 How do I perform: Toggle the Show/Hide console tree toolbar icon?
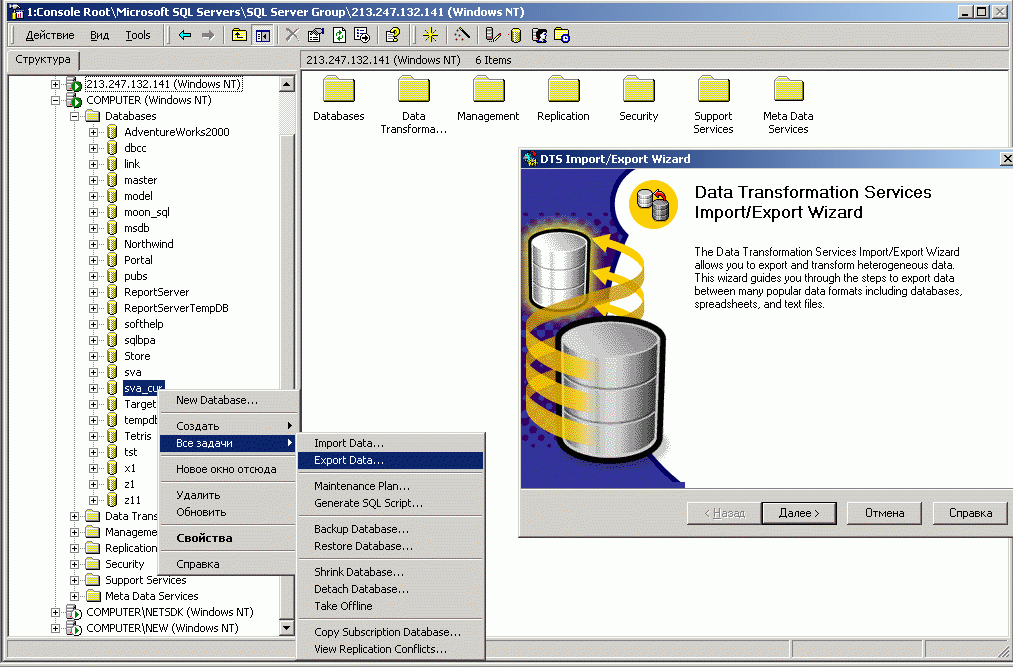(262, 36)
